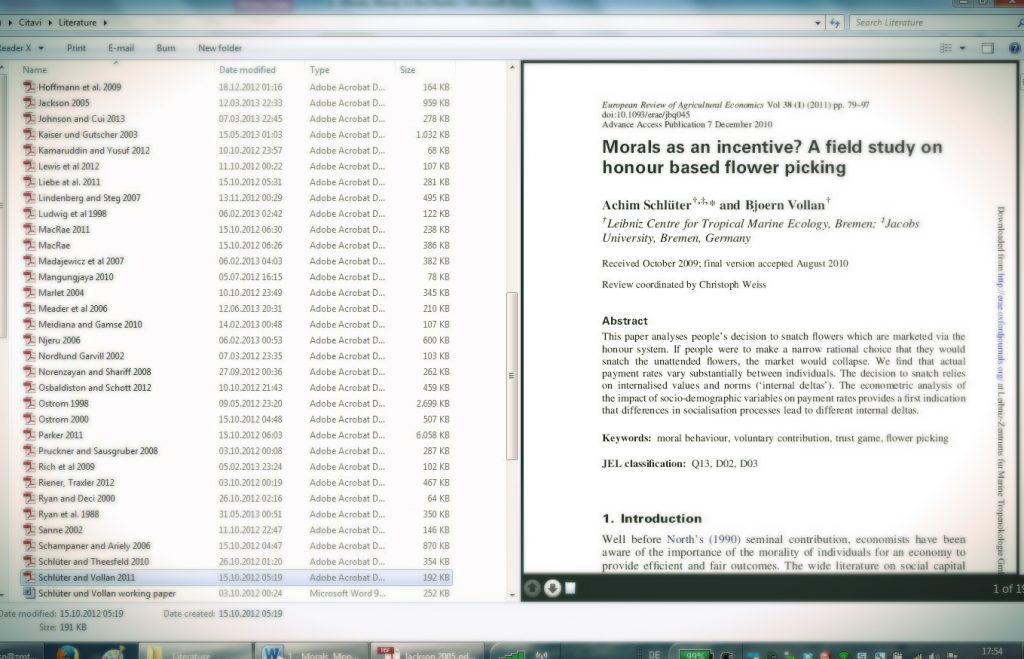1024x659 pixels.
Task: Open the change view options dropdown arrow
Action: (962, 48)
